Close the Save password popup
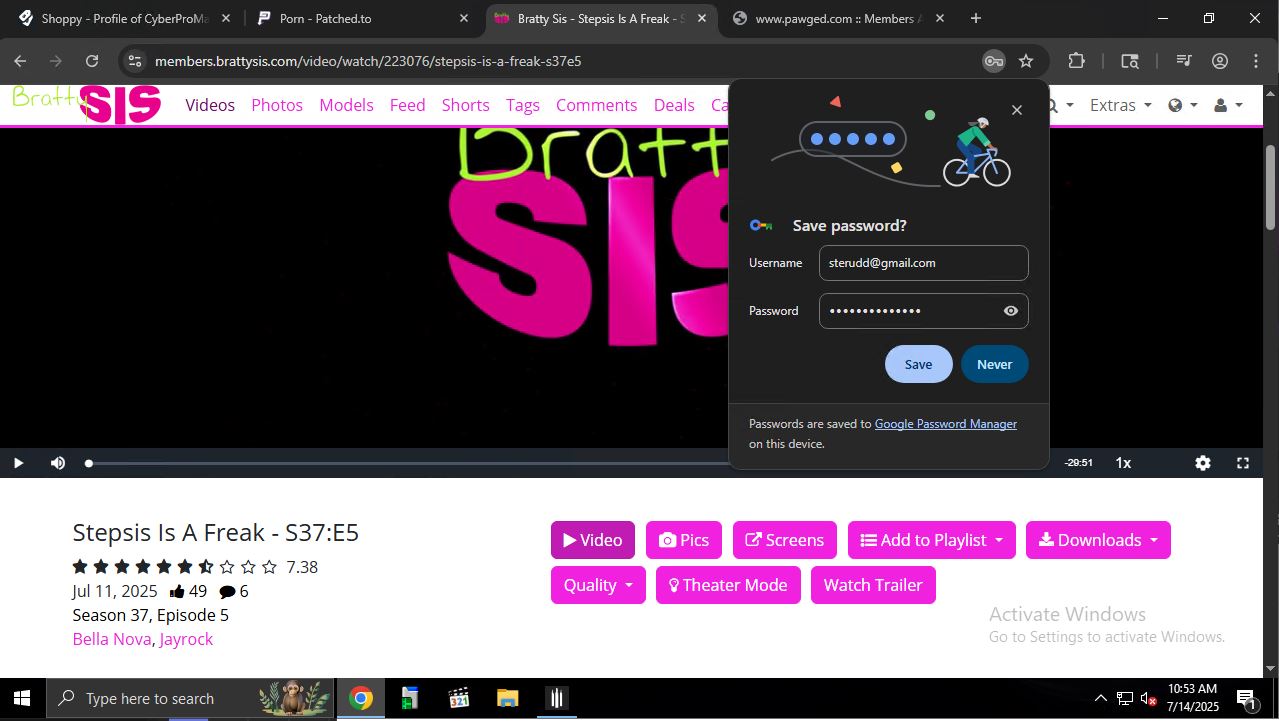 click(1017, 110)
